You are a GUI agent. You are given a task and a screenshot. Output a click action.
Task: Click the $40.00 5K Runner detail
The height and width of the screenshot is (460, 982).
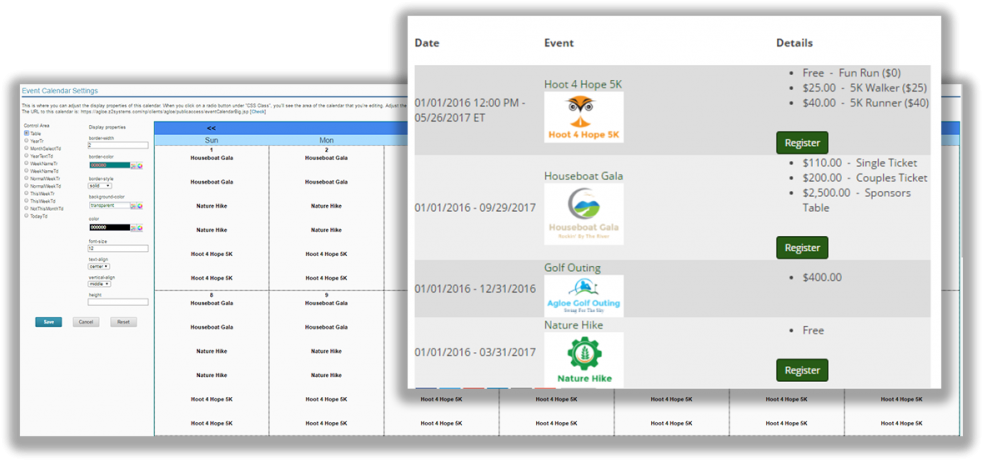[x=866, y=103]
